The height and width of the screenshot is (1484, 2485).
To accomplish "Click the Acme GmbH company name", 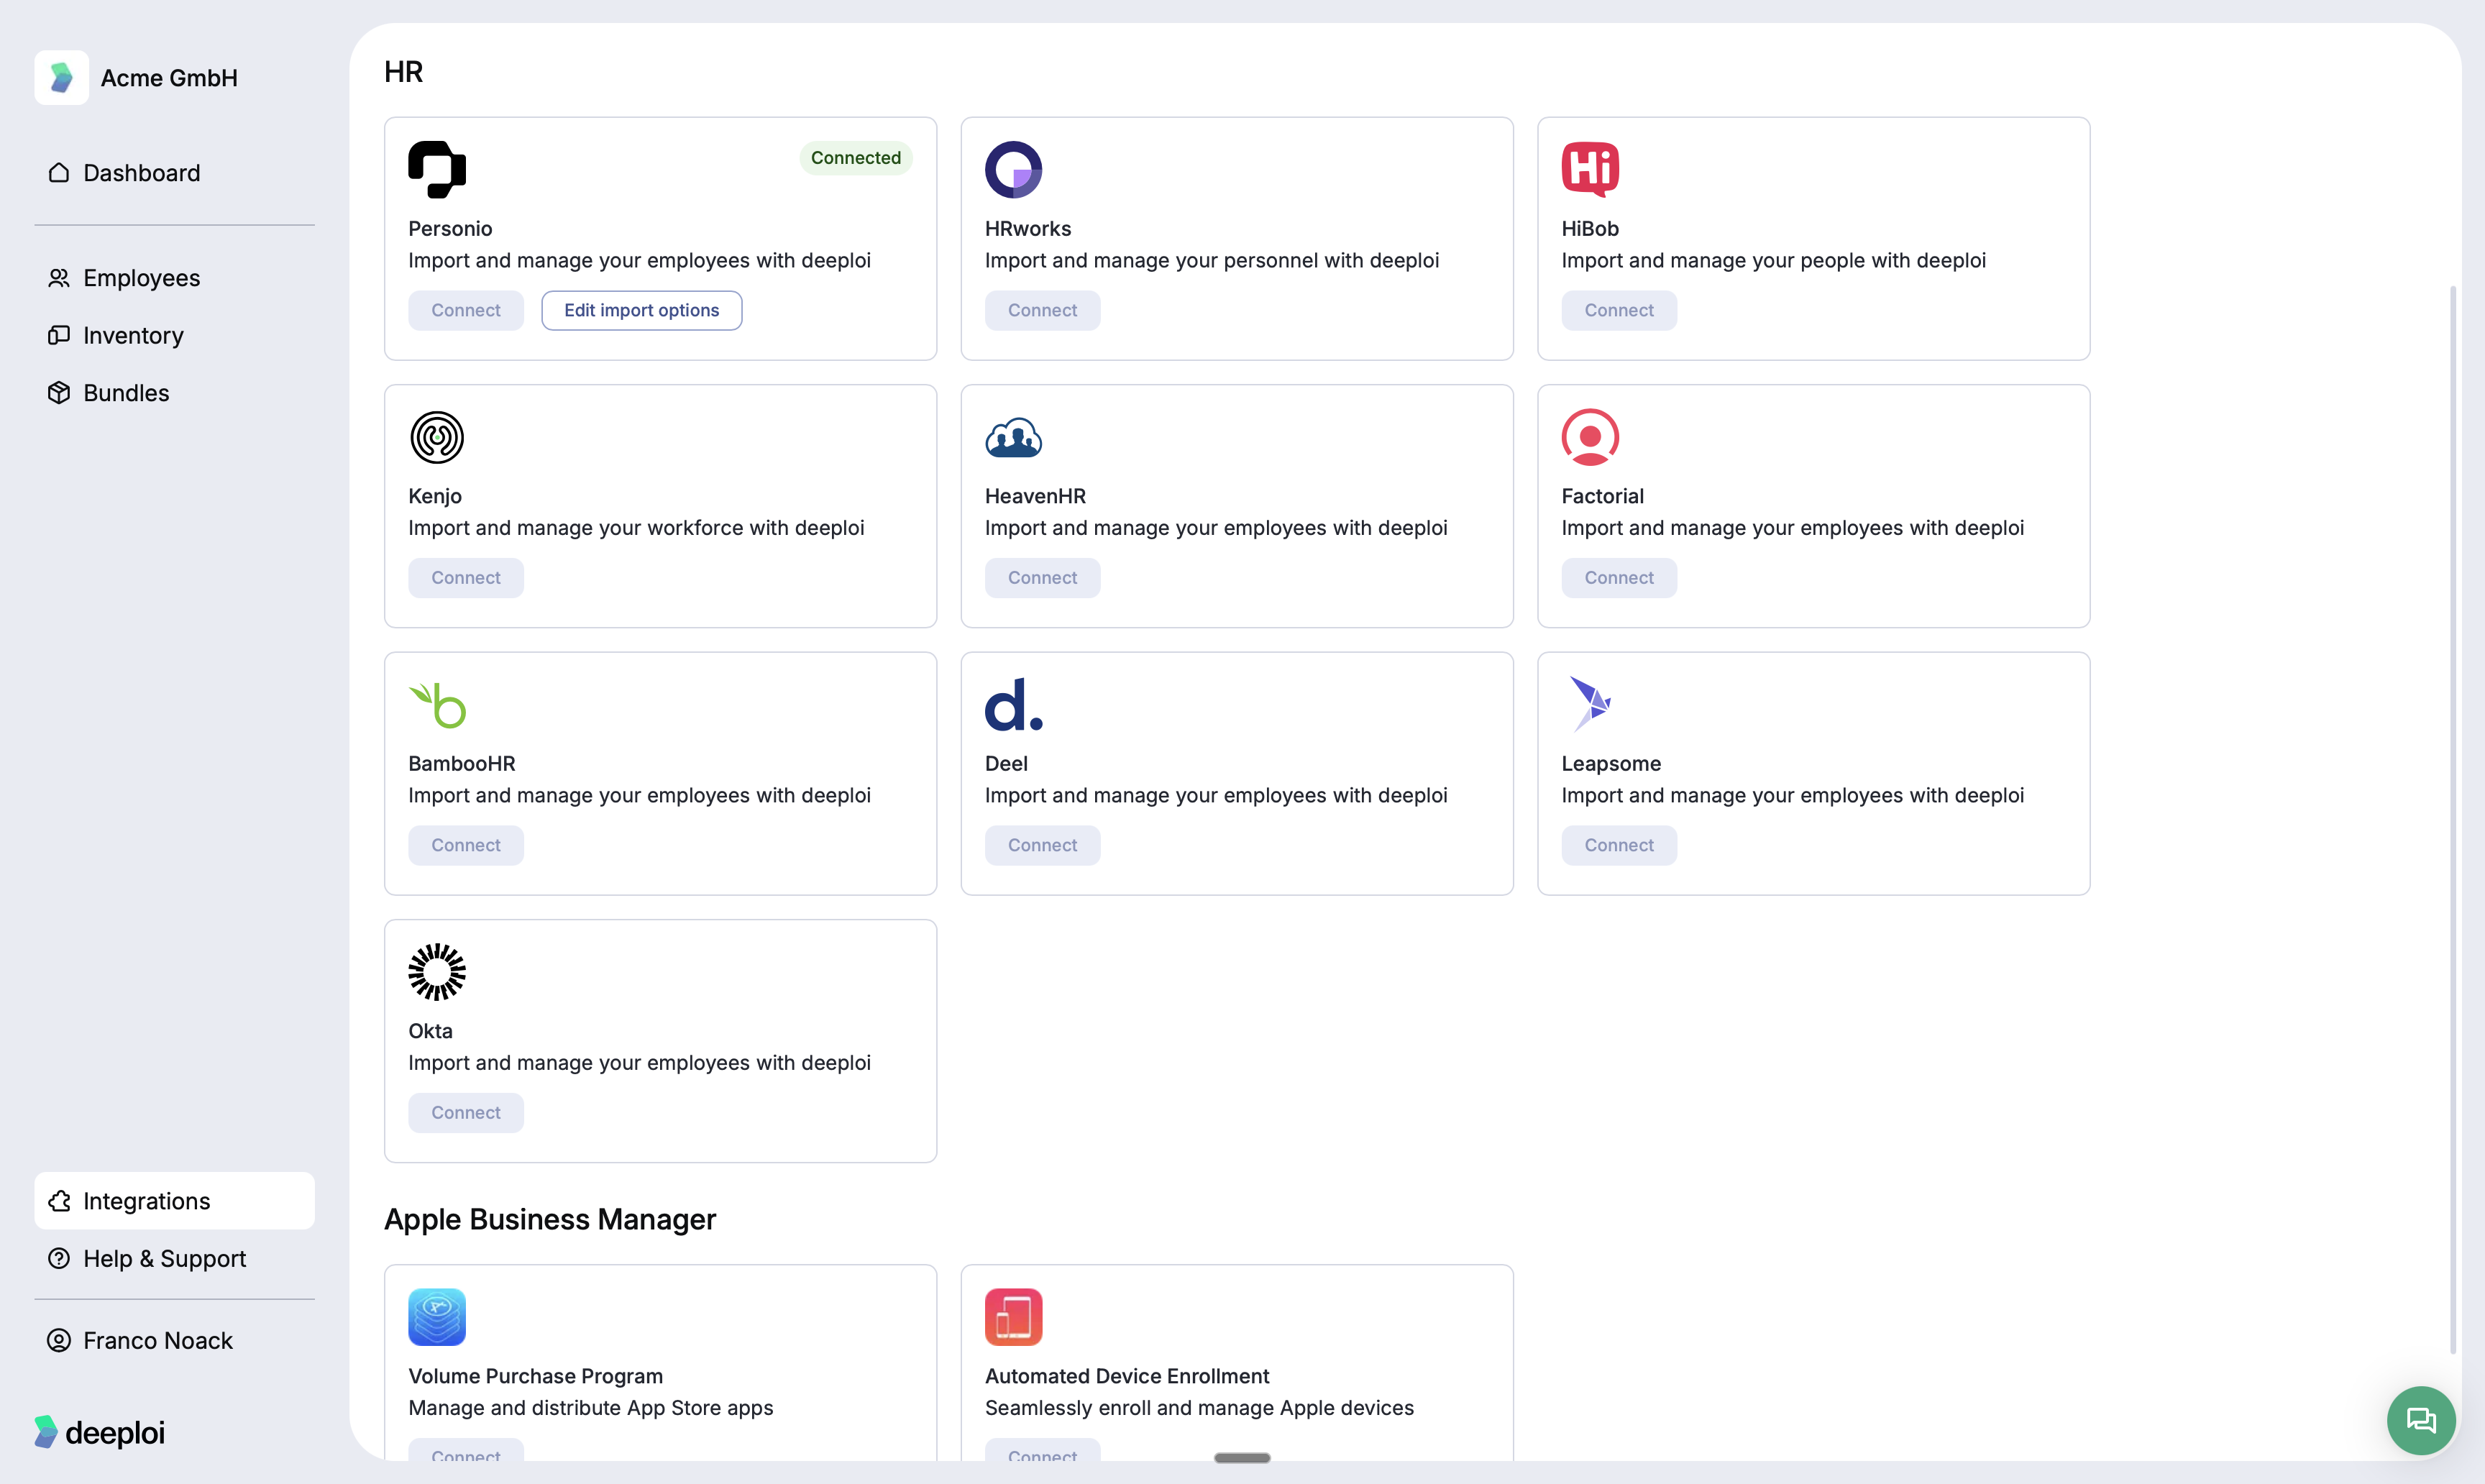I will [169, 78].
